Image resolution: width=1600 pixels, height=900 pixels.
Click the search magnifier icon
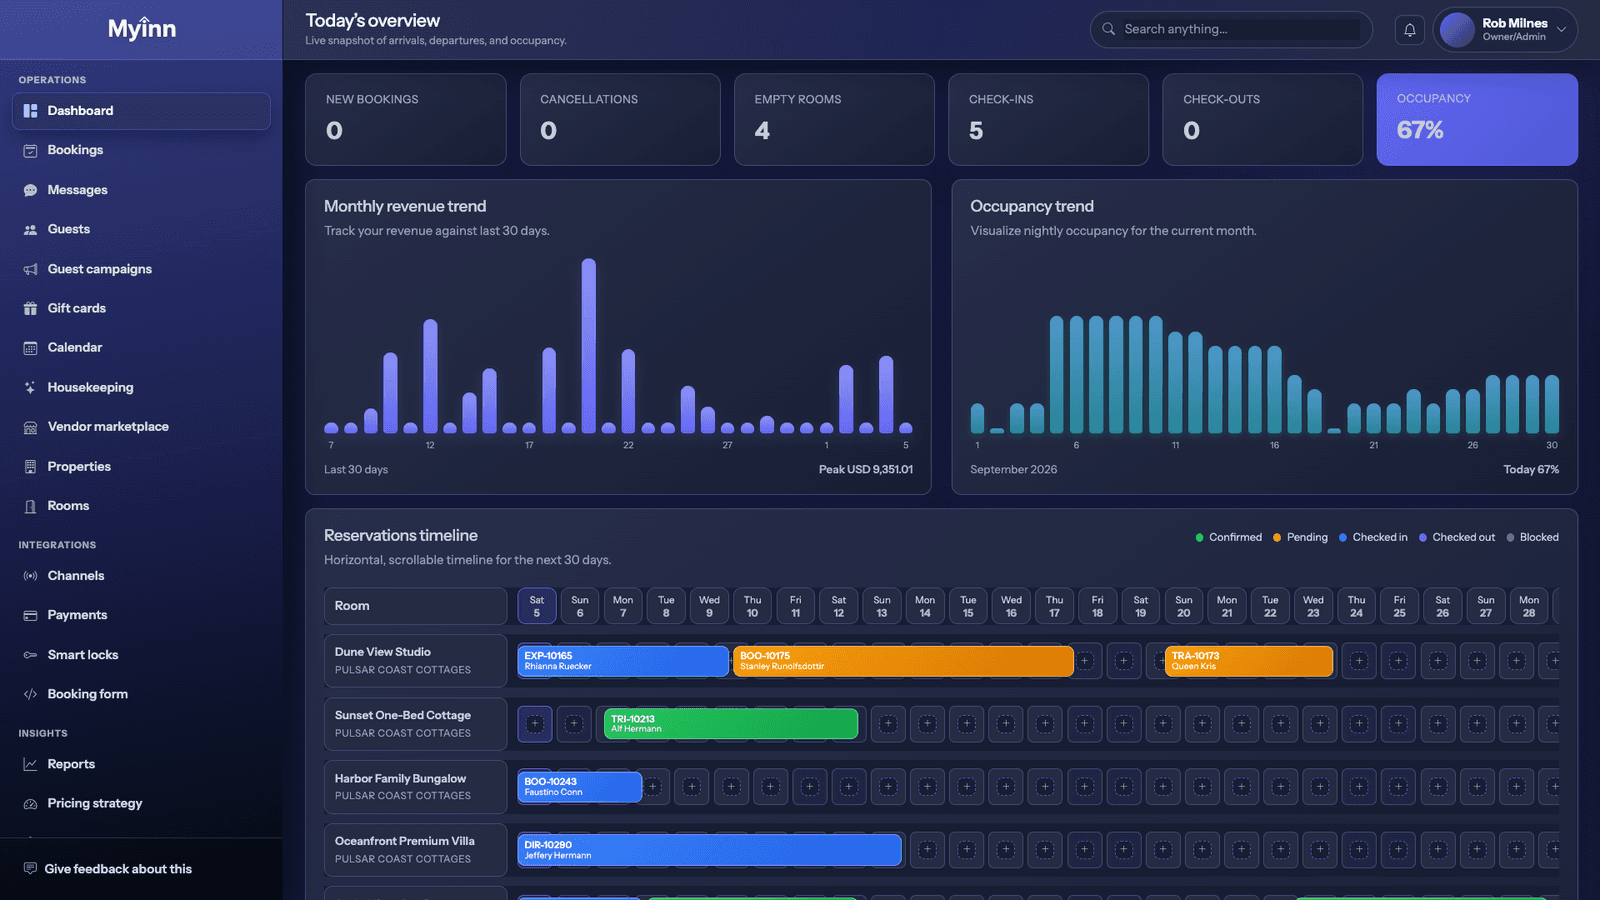[x=1108, y=29]
